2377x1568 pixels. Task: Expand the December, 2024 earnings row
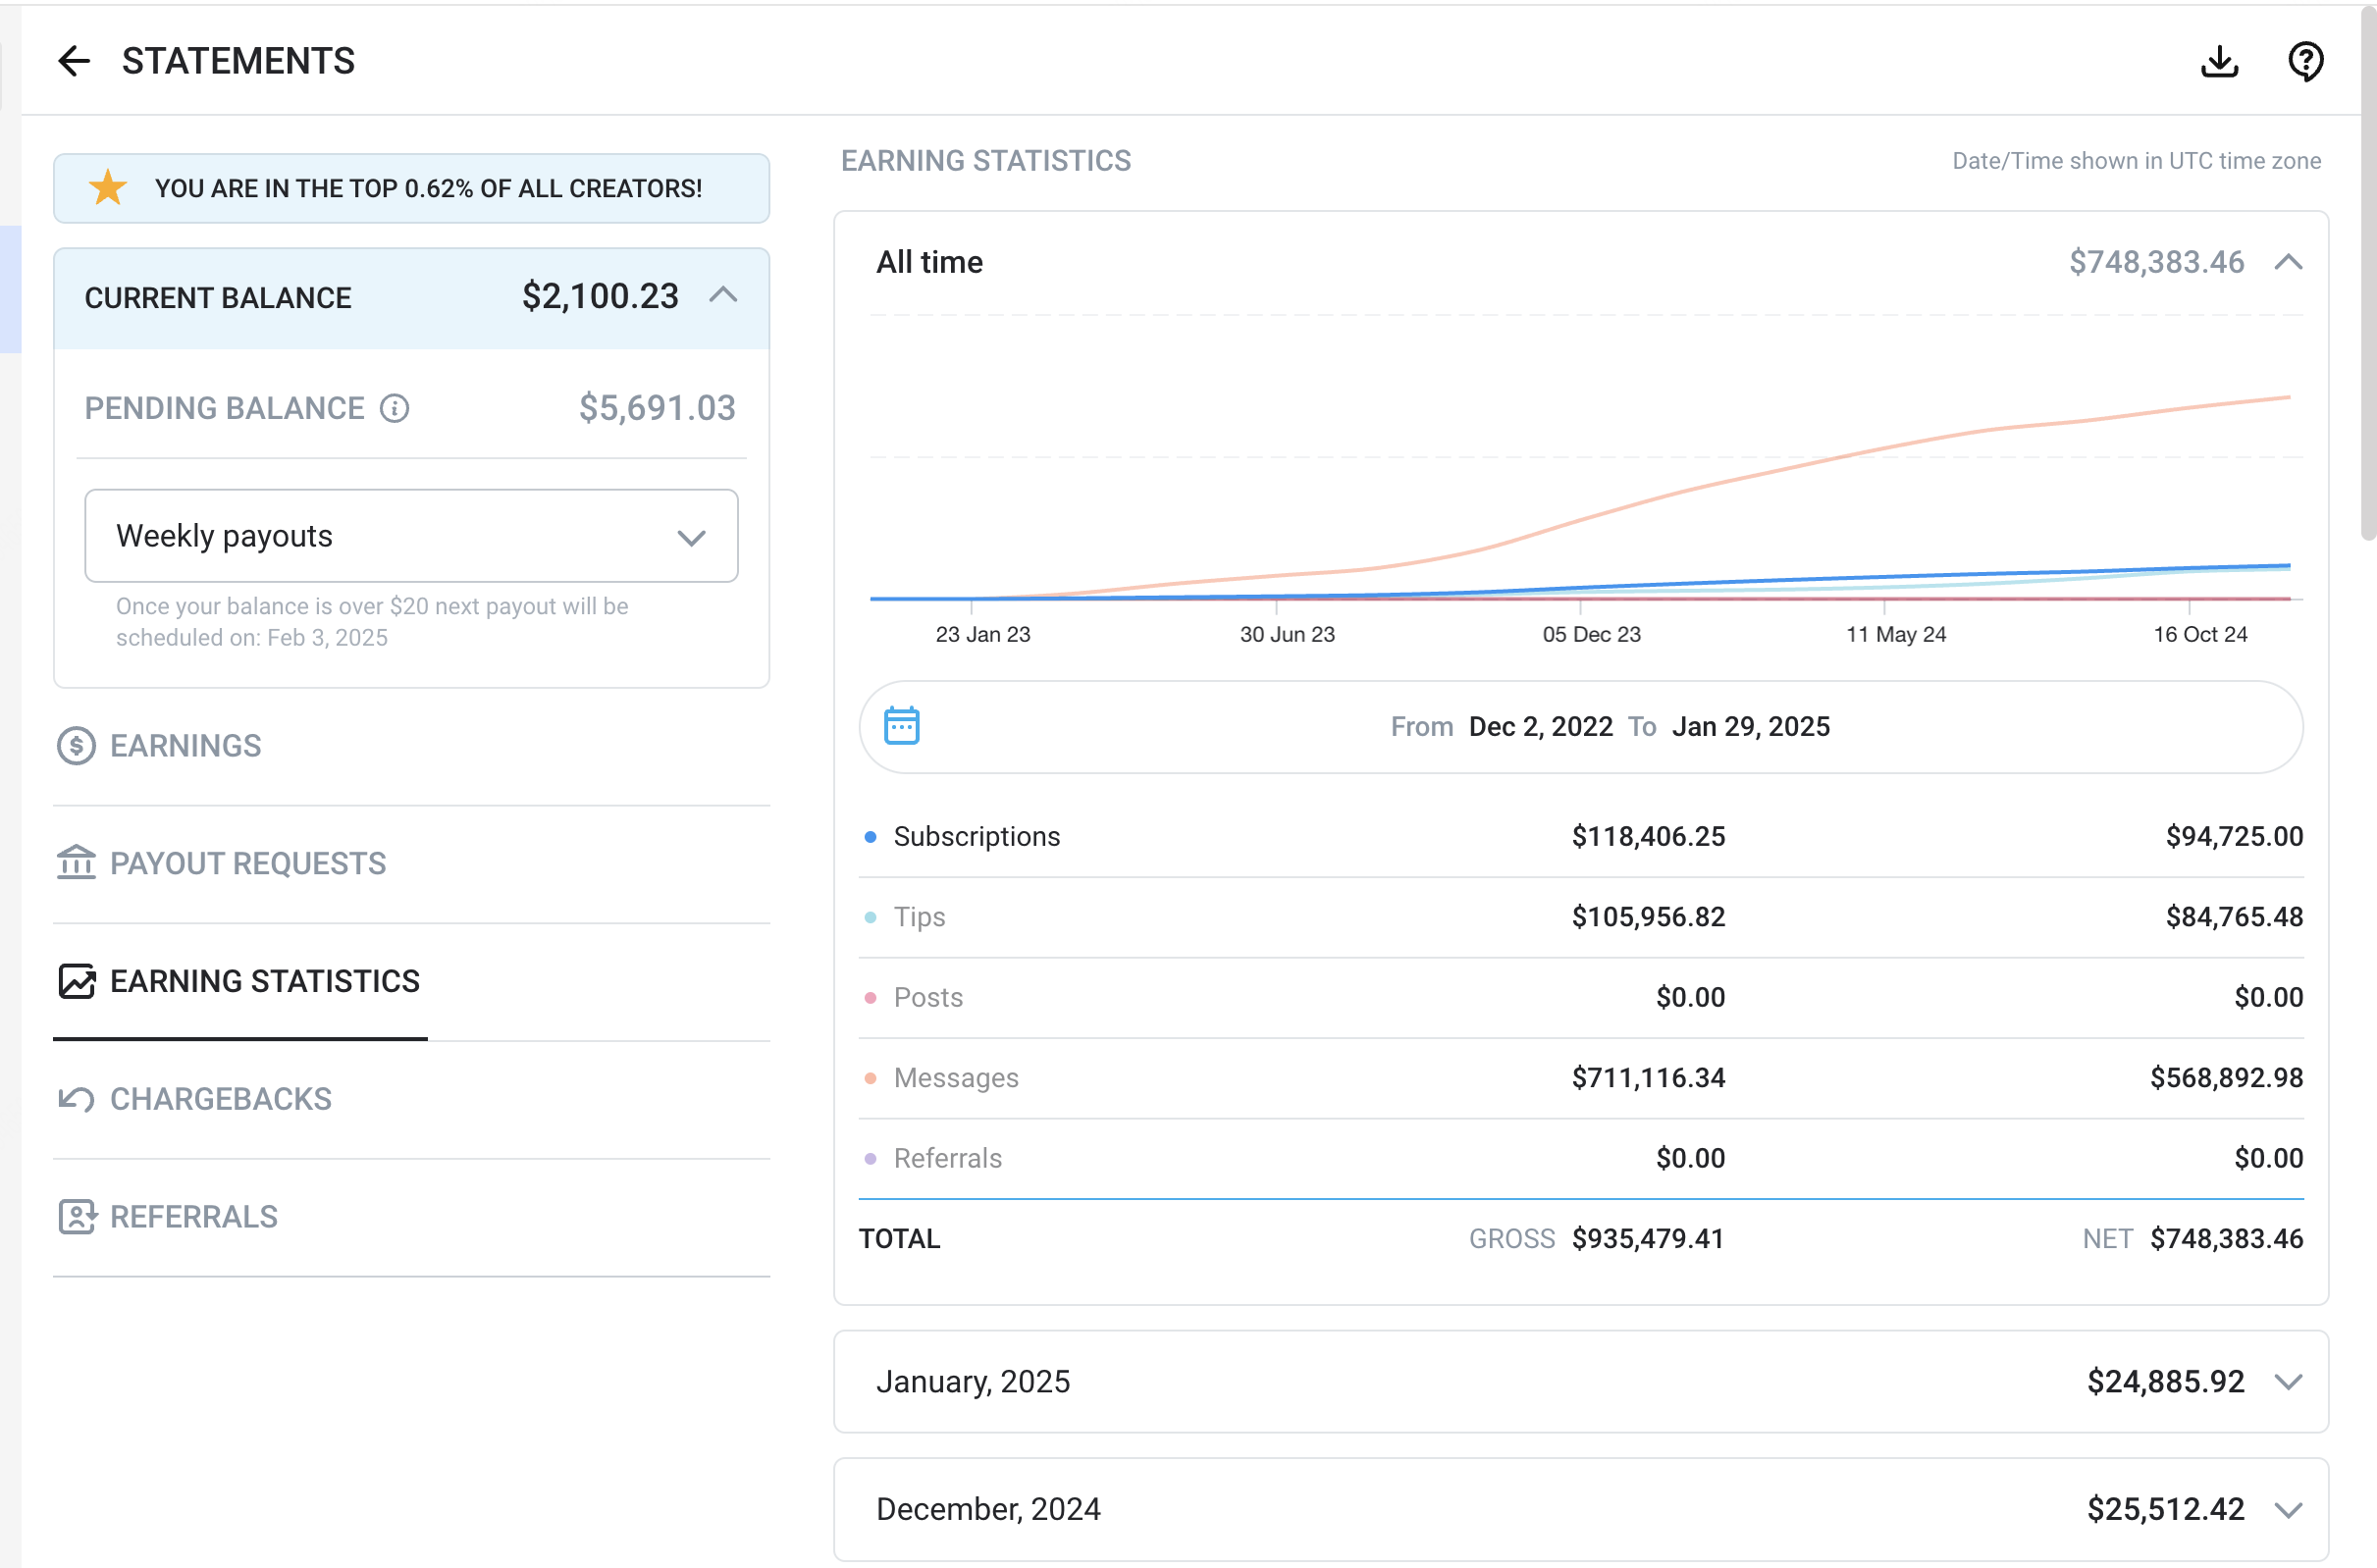tap(2288, 1509)
